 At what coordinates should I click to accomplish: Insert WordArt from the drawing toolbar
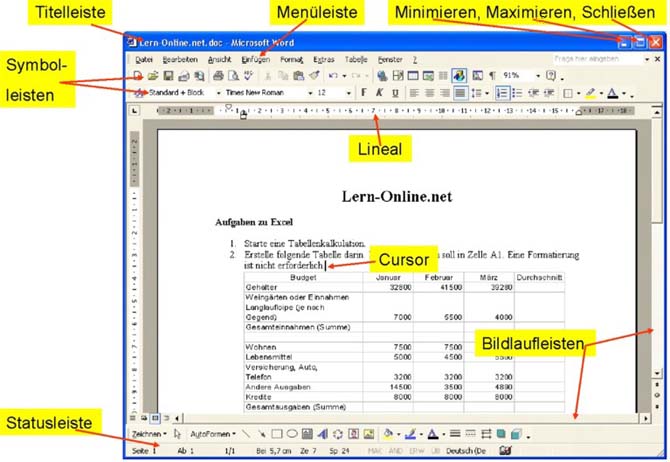[x=323, y=434]
